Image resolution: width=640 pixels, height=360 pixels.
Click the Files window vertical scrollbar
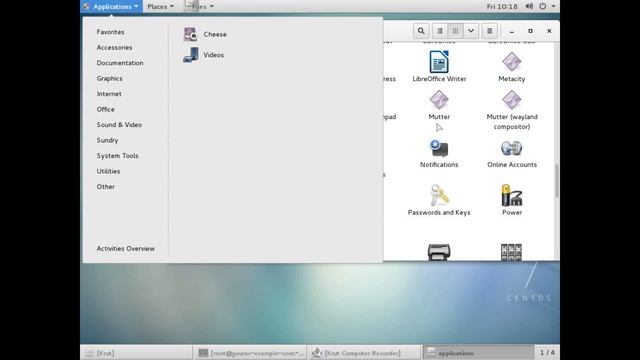tap(556, 181)
